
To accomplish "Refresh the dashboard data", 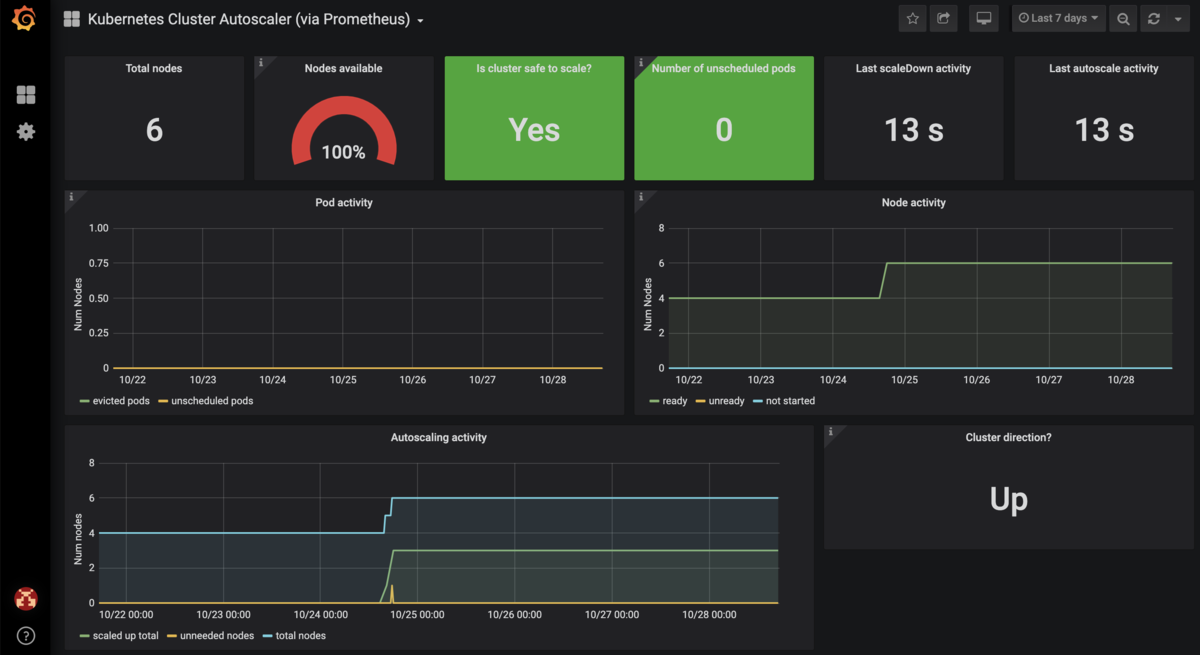I will 1153,19.
